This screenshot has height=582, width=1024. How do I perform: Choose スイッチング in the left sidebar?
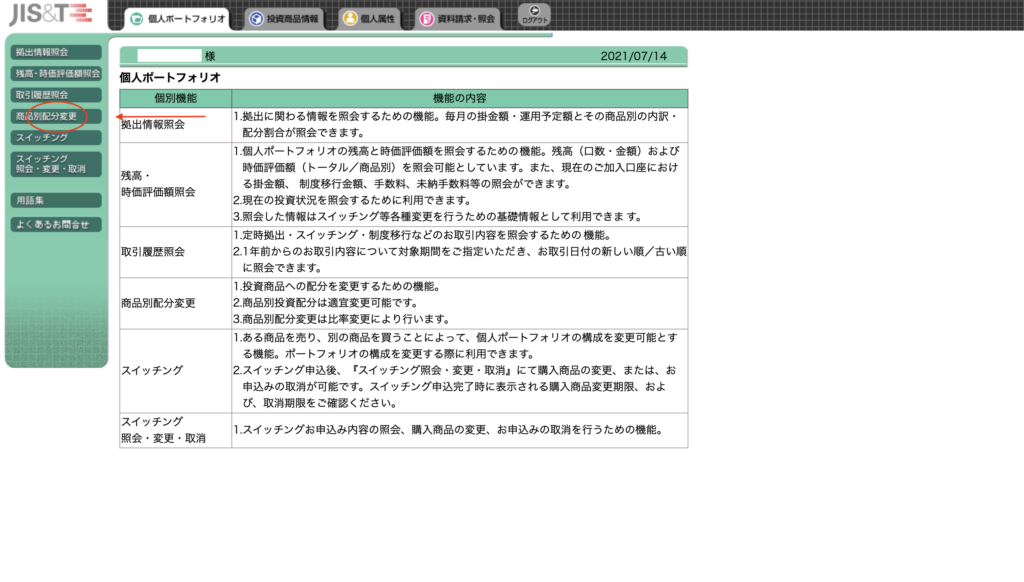coord(56,137)
